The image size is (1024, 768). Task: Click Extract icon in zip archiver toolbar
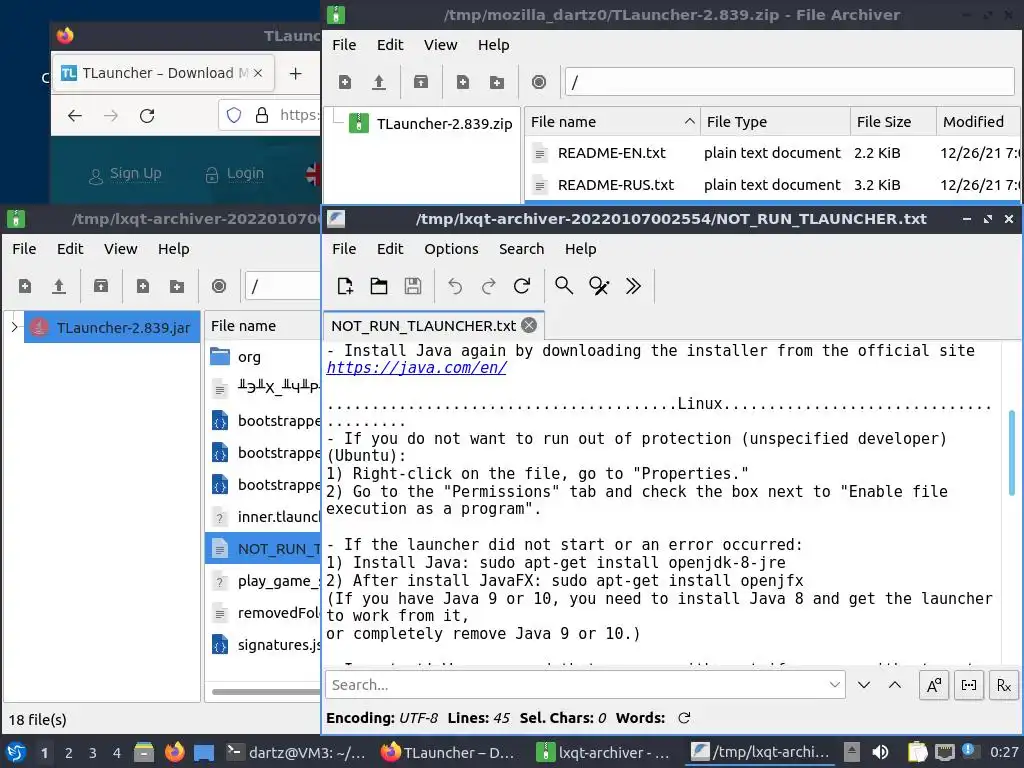tap(421, 82)
